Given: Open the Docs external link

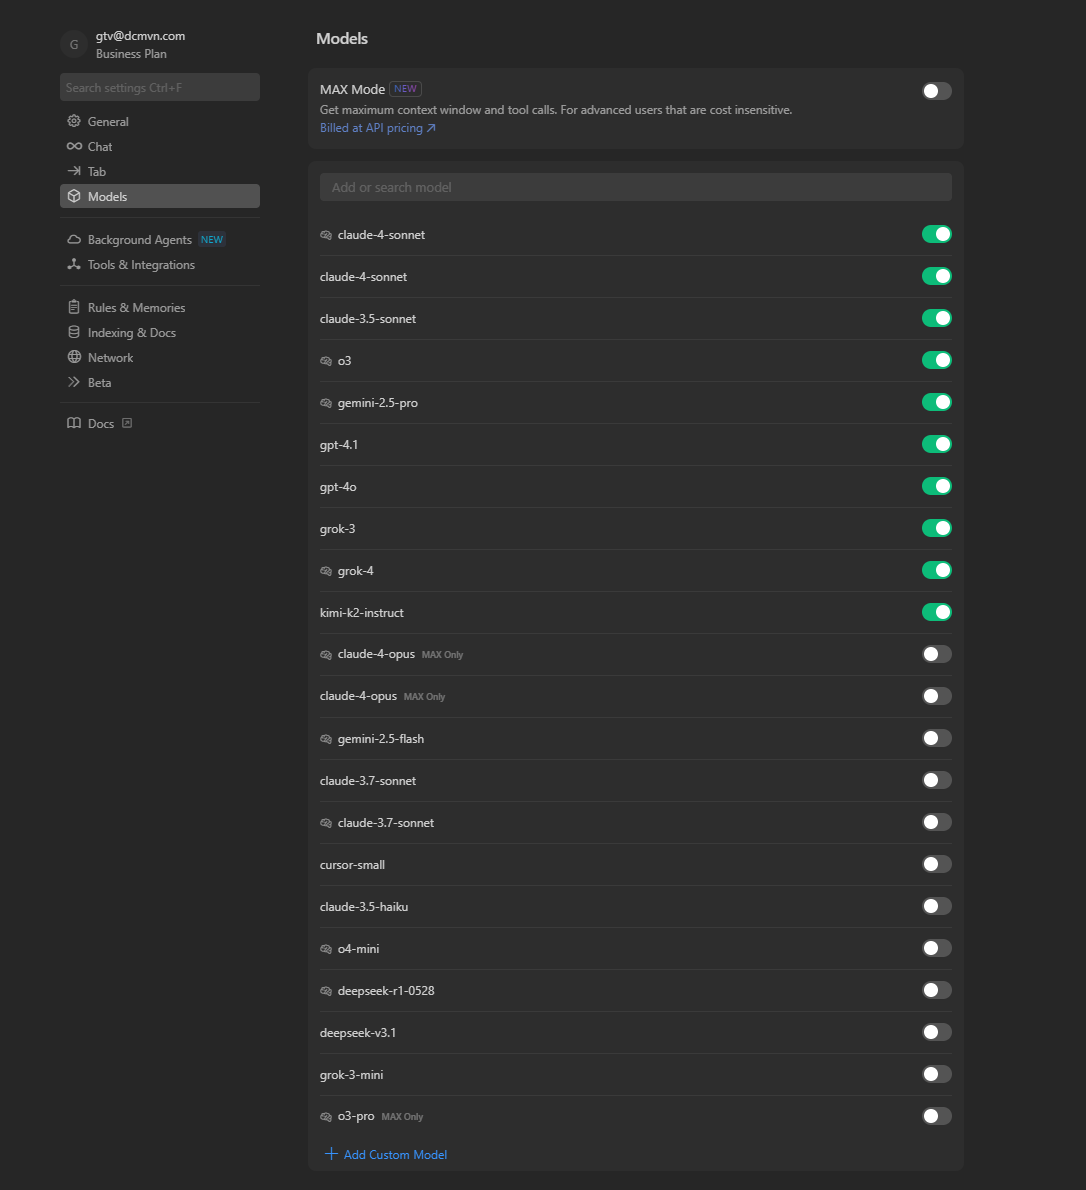Looking at the screenshot, I should [x=101, y=423].
